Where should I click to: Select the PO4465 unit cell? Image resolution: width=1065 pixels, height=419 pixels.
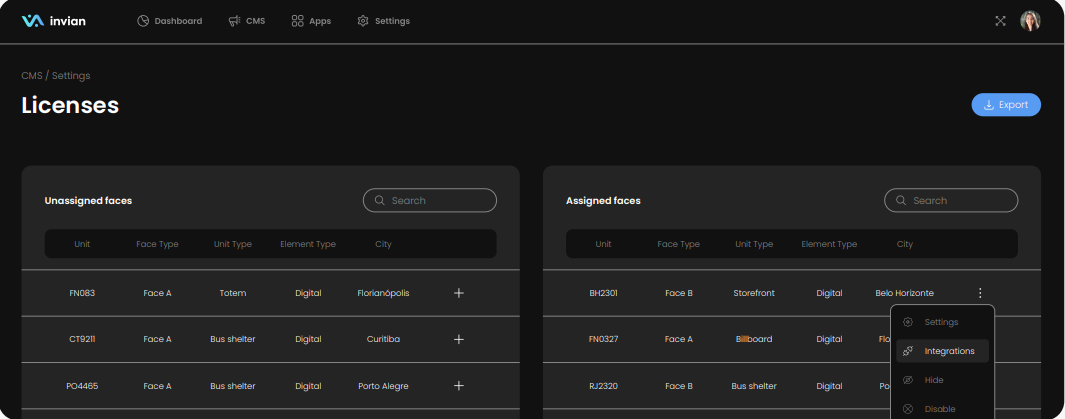point(82,386)
